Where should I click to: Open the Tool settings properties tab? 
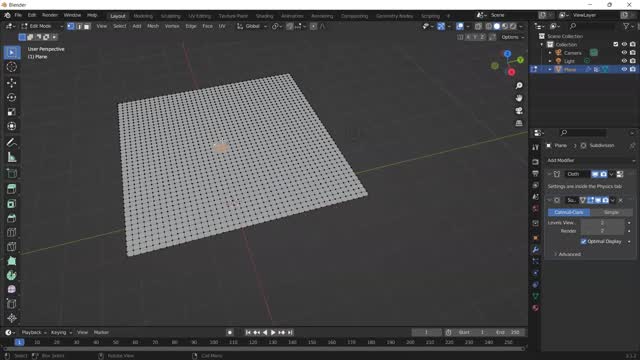pos(536,148)
